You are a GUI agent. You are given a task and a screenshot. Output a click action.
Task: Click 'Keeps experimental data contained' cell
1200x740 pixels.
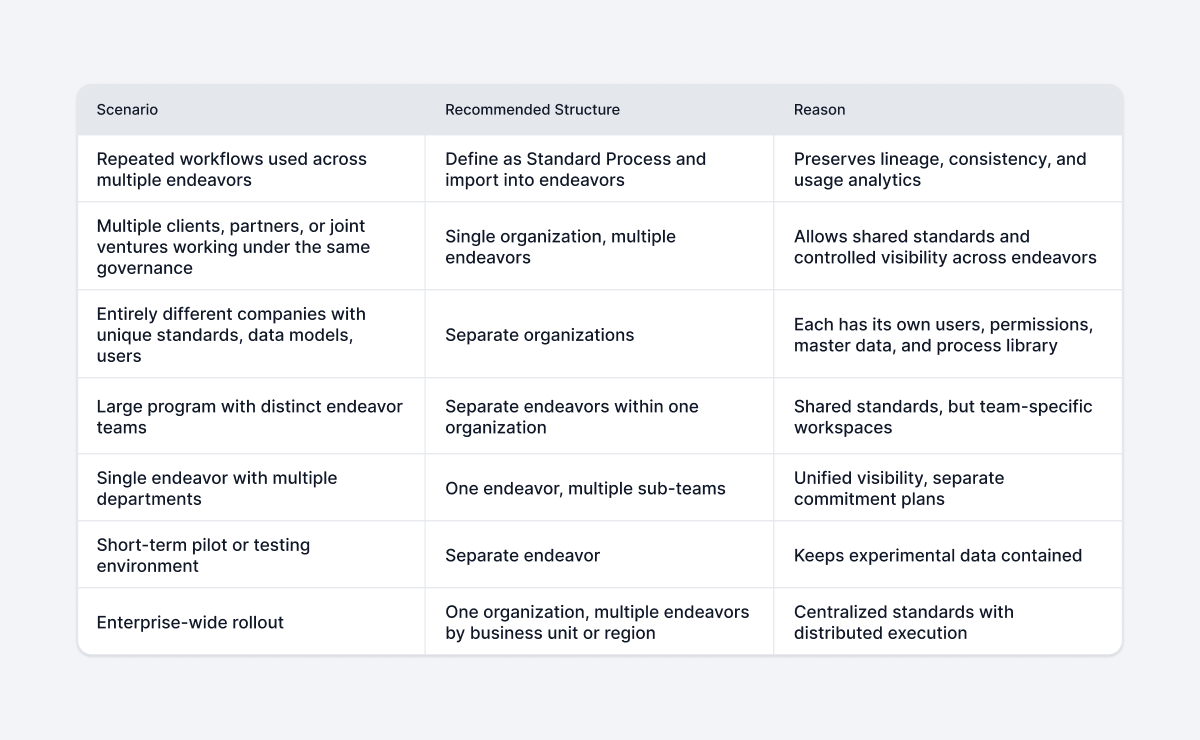pos(948,555)
